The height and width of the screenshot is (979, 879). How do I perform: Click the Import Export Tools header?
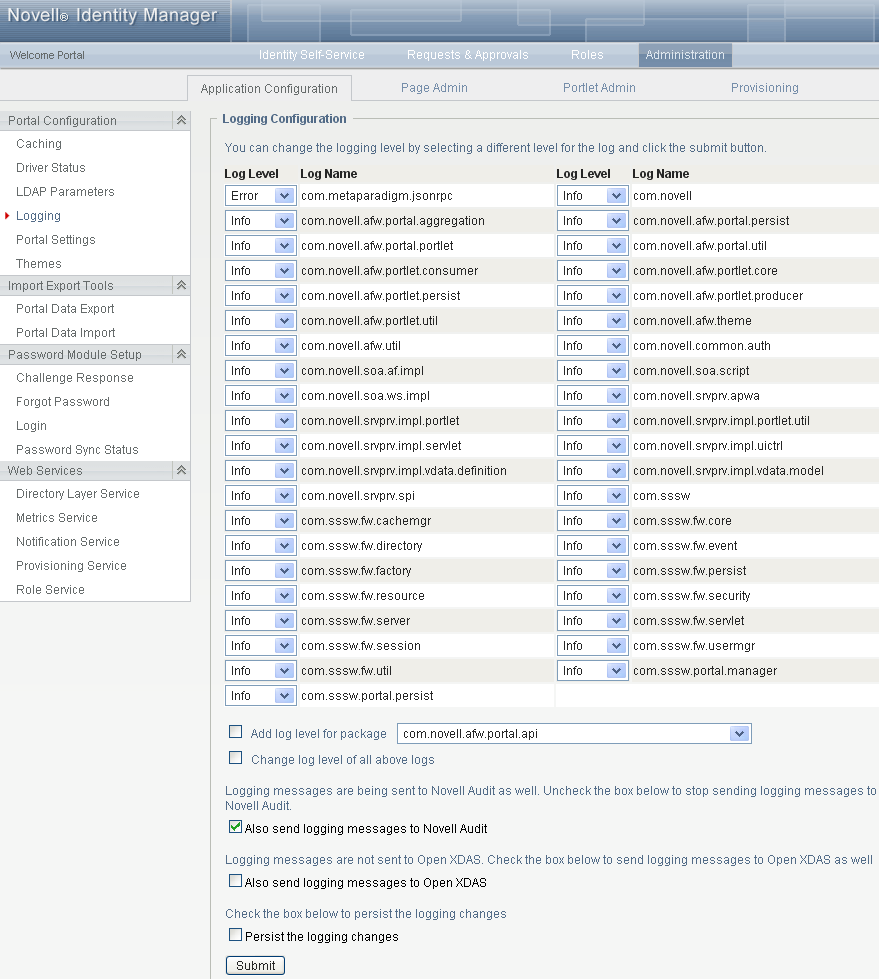61,285
